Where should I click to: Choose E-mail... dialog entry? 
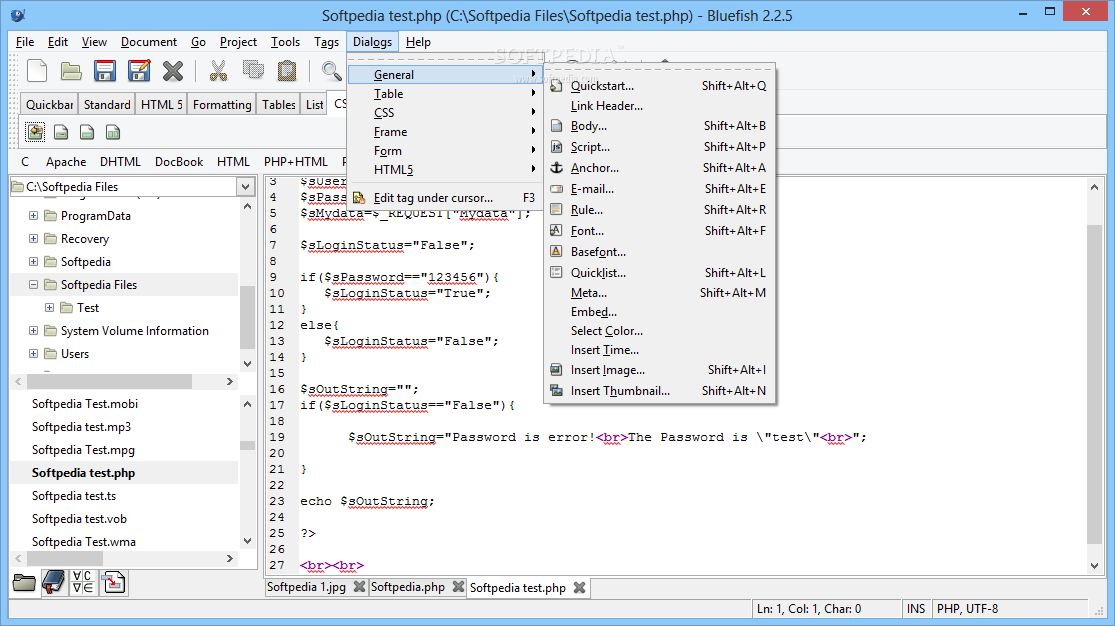tap(659, 189)
